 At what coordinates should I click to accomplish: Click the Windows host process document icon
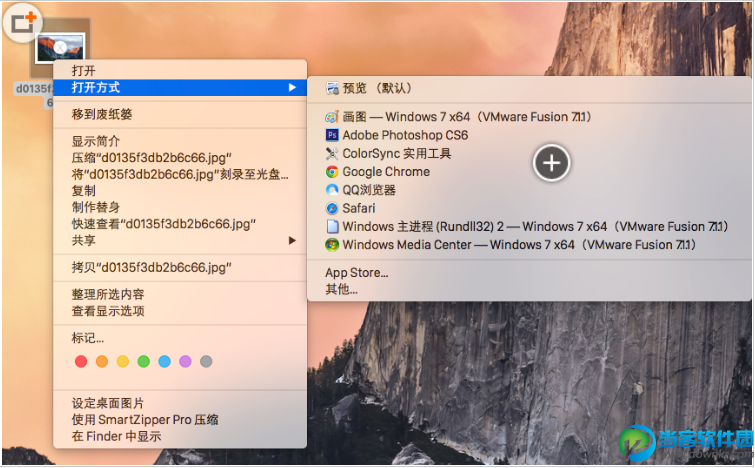coord(332,227)
